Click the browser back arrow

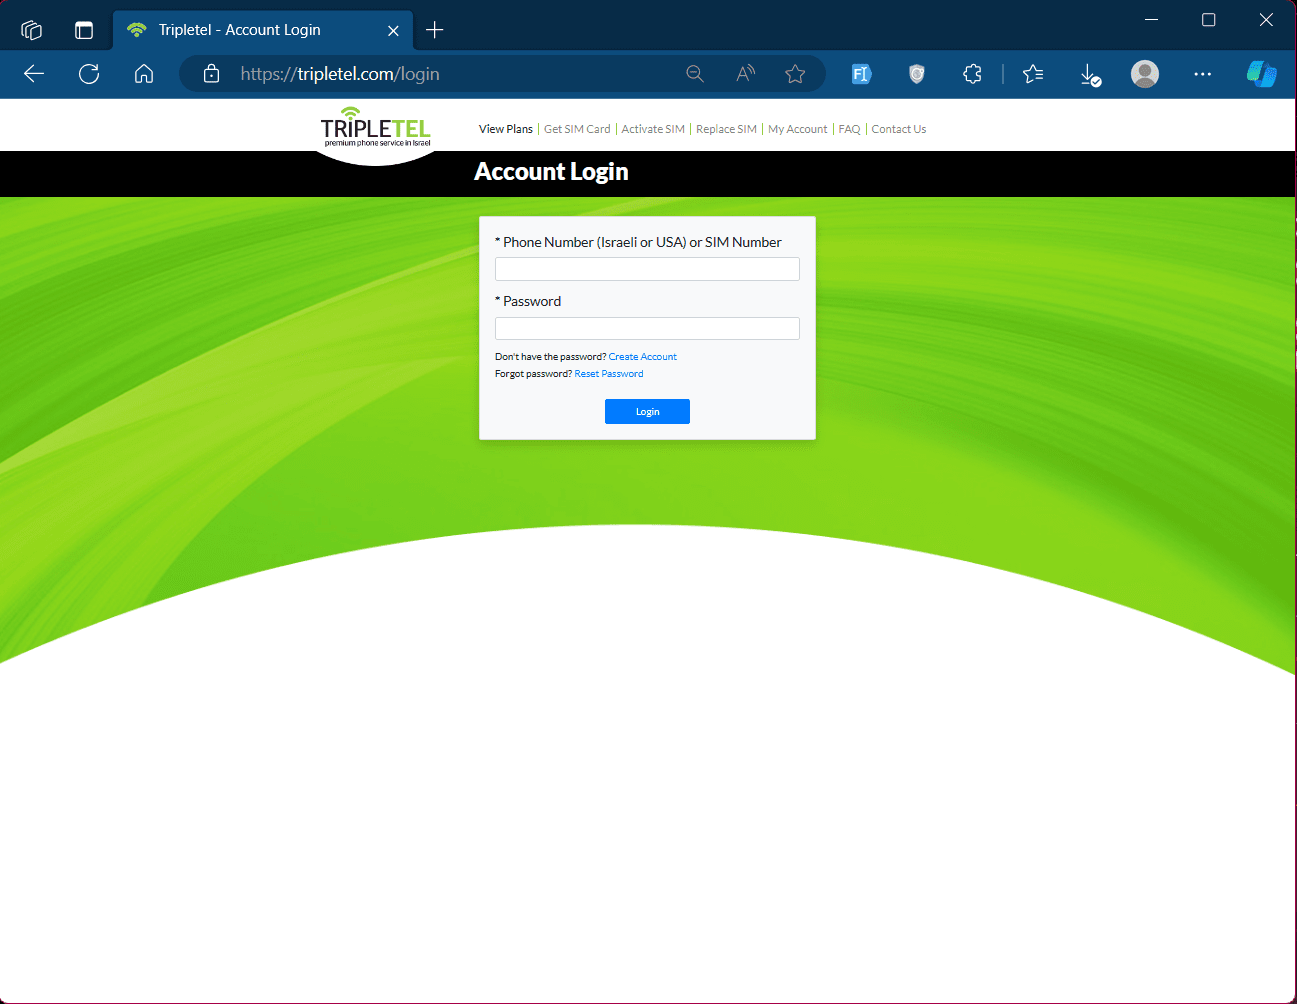pos(34,74)
